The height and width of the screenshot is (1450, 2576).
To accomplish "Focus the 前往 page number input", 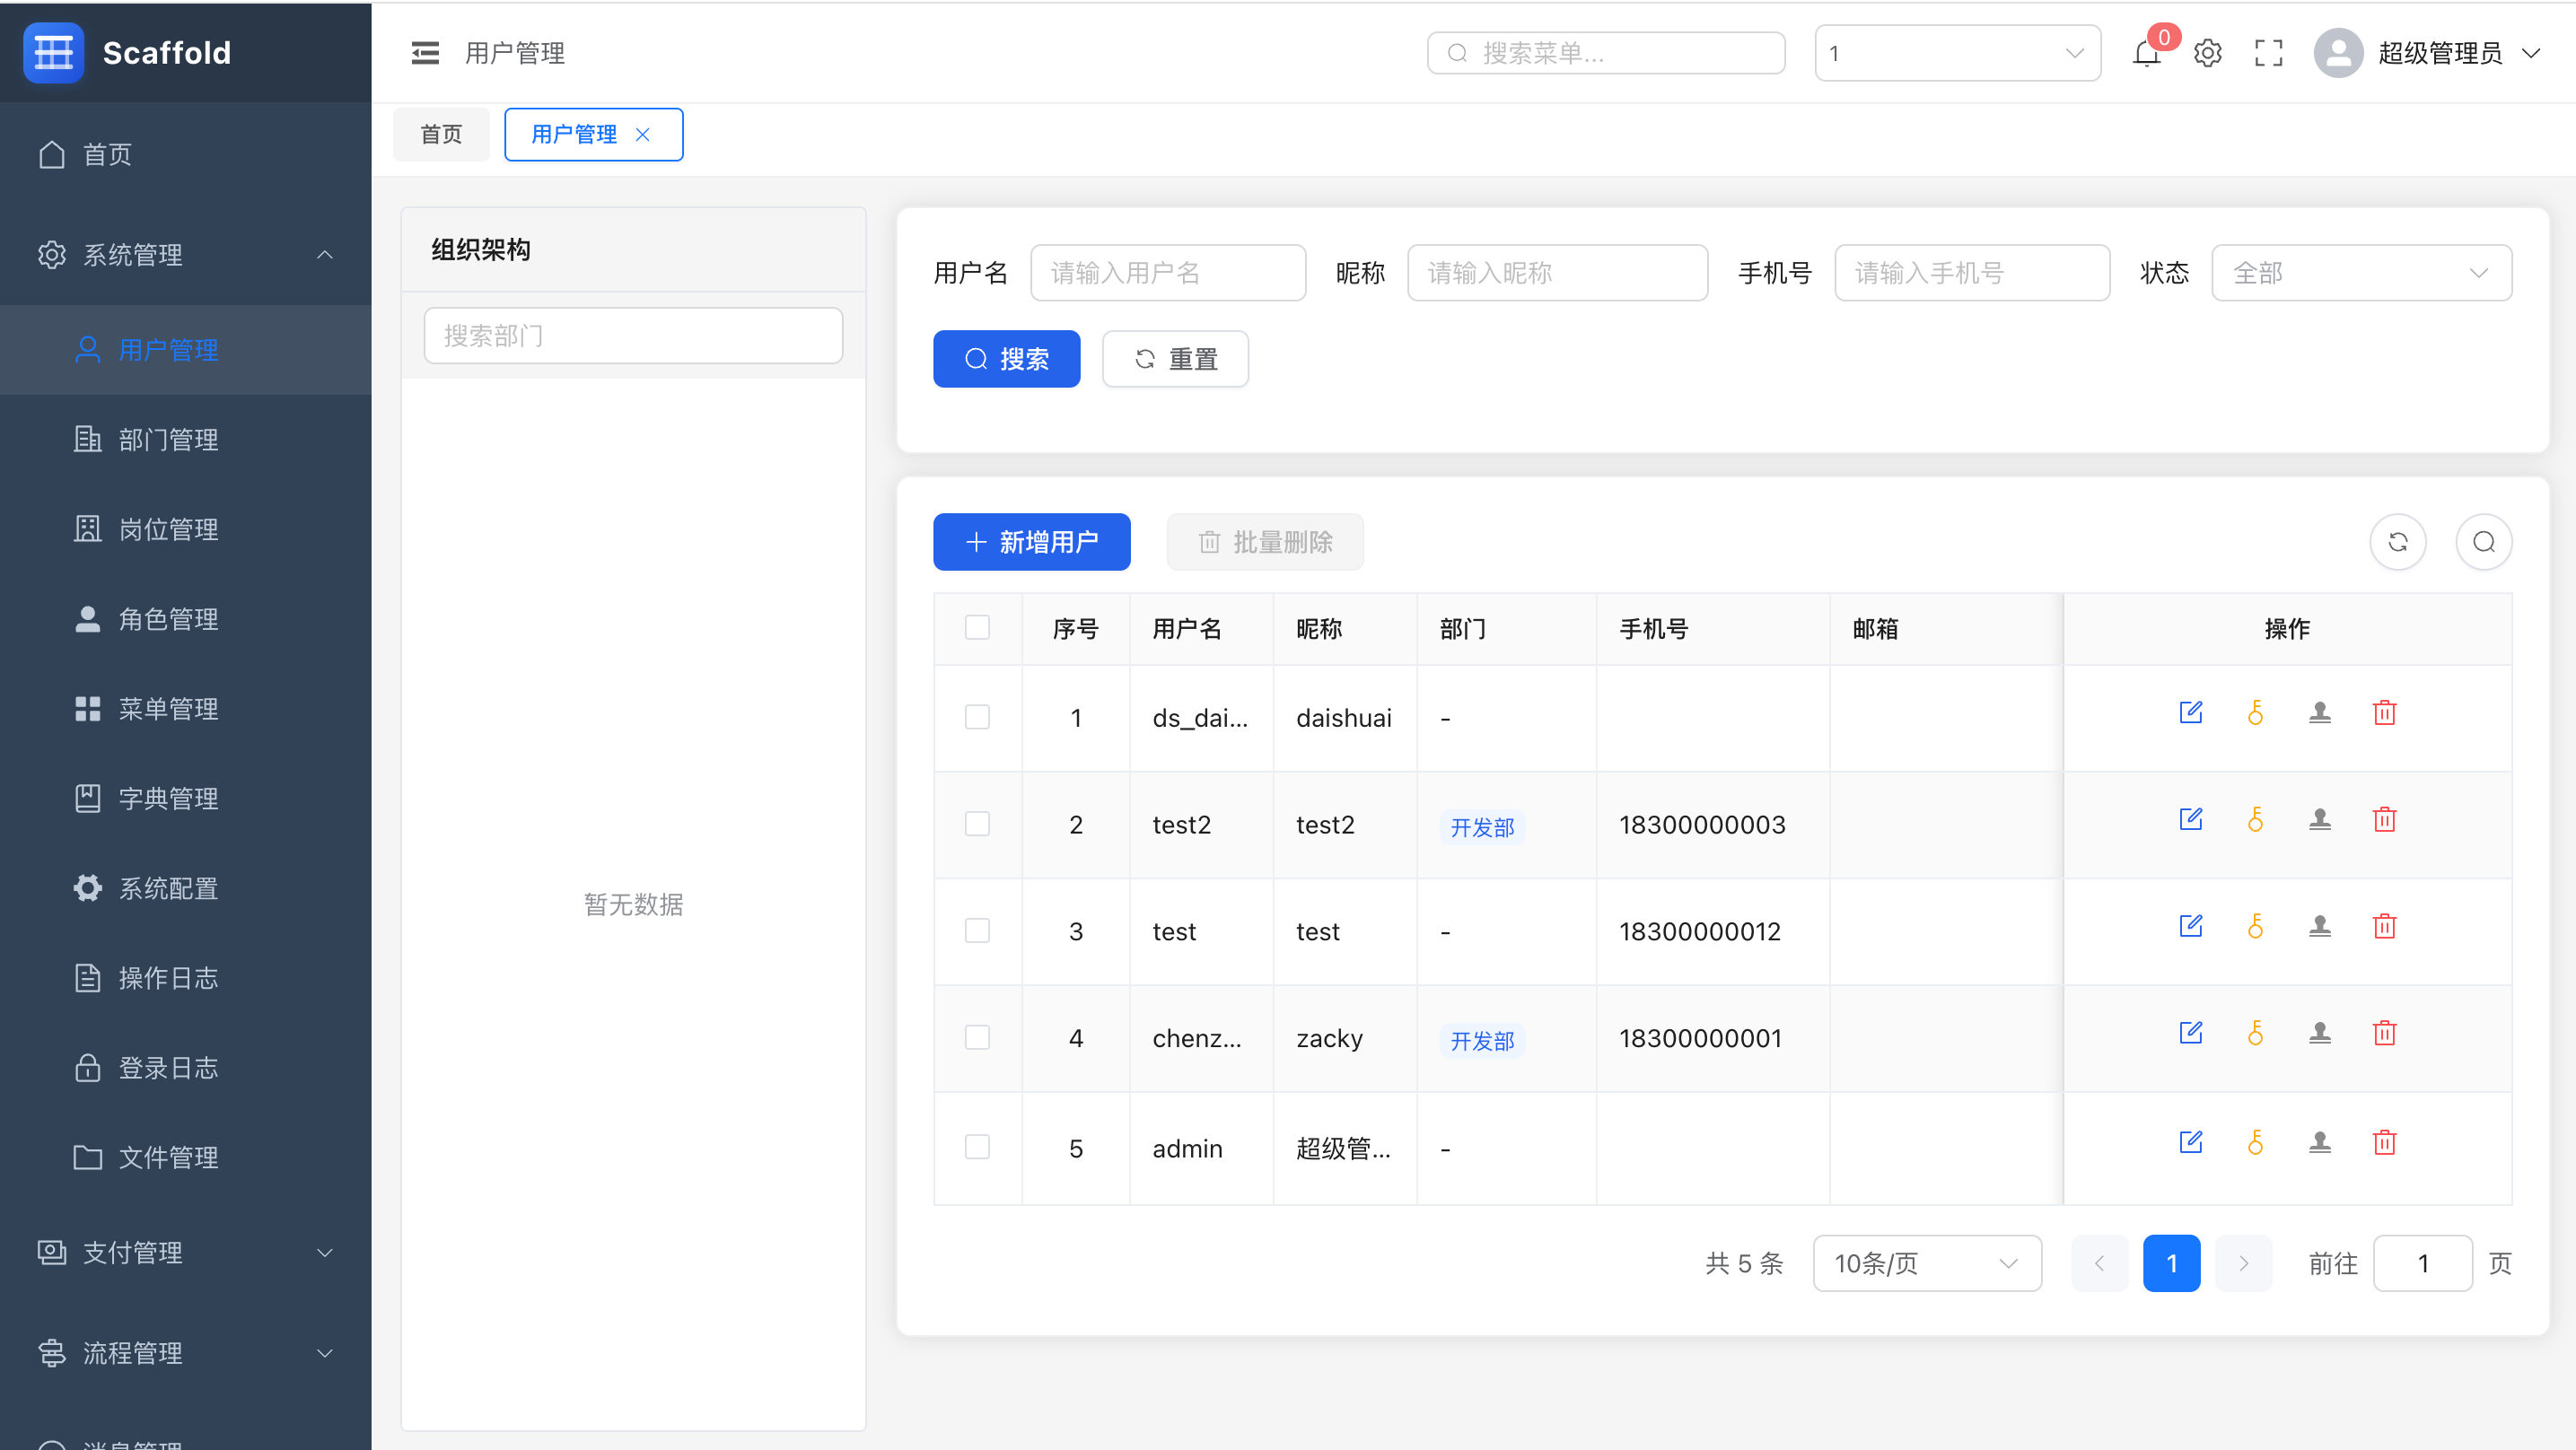I will tap(2422, 1263).
